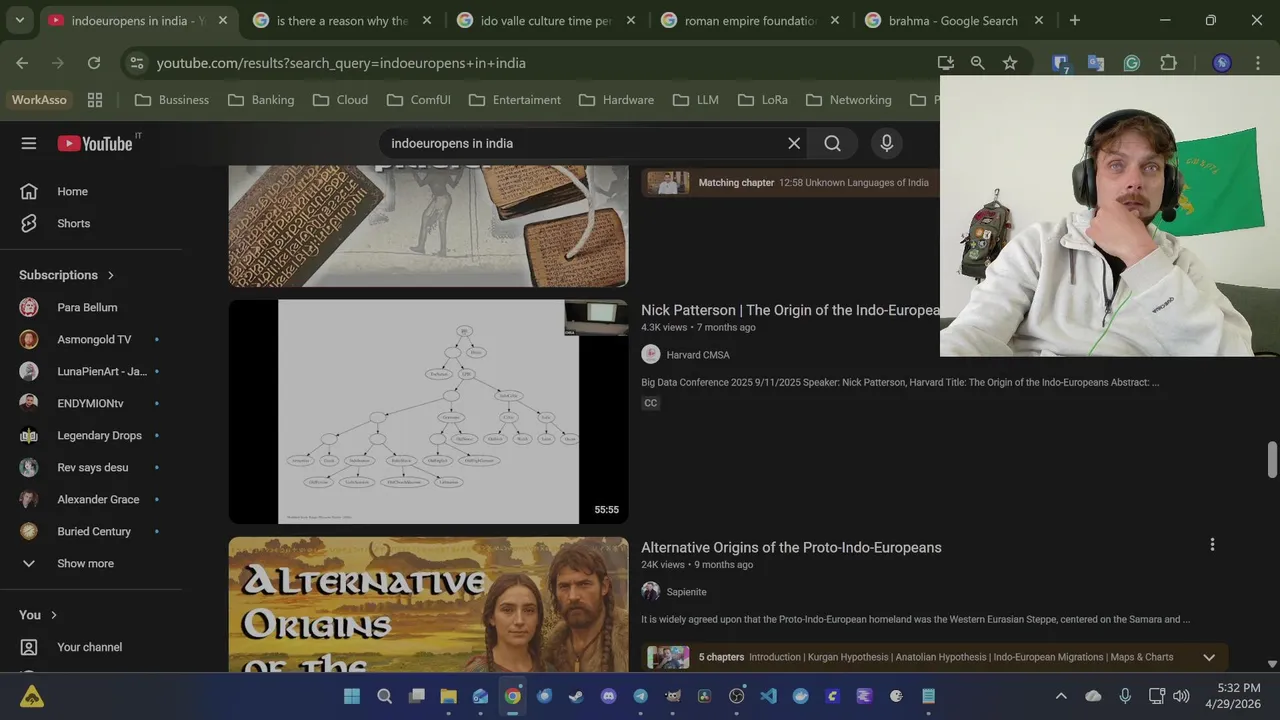Screen dimensions: 1280x720
Task: Open the Bitwarden extension with badge 7
Action: [1061, 63]
